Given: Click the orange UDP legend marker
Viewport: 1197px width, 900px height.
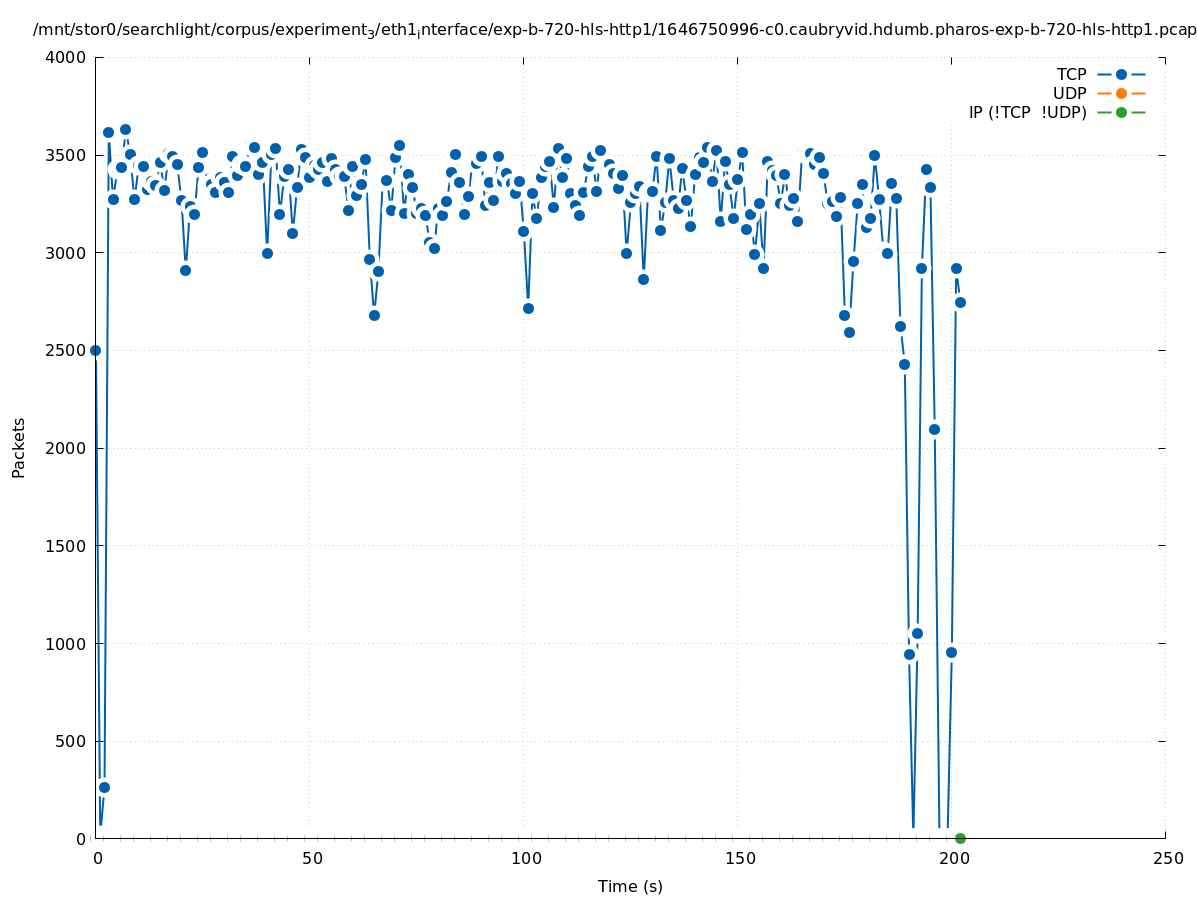Looking at the screenshot, I should (1121, 94).
